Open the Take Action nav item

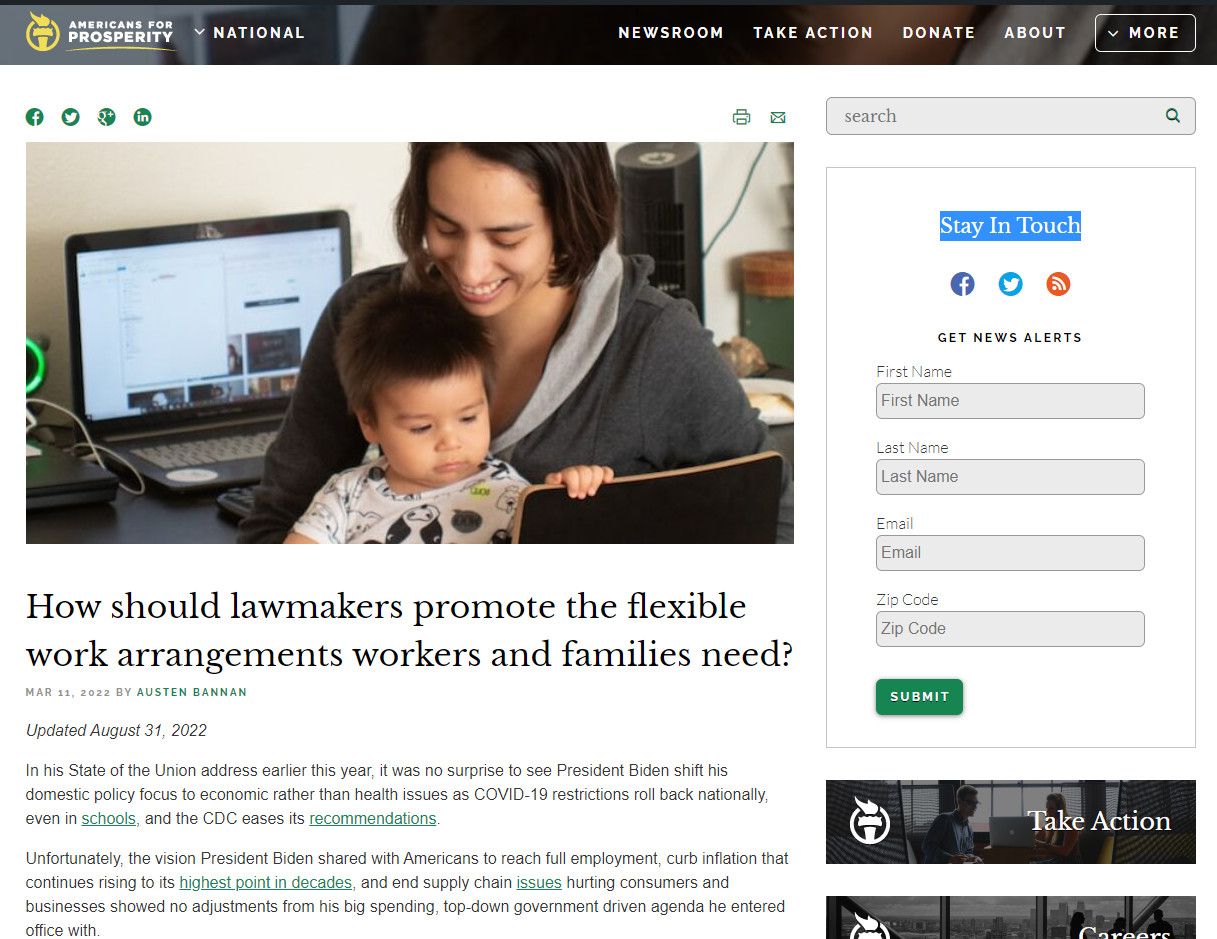point(813,33)
